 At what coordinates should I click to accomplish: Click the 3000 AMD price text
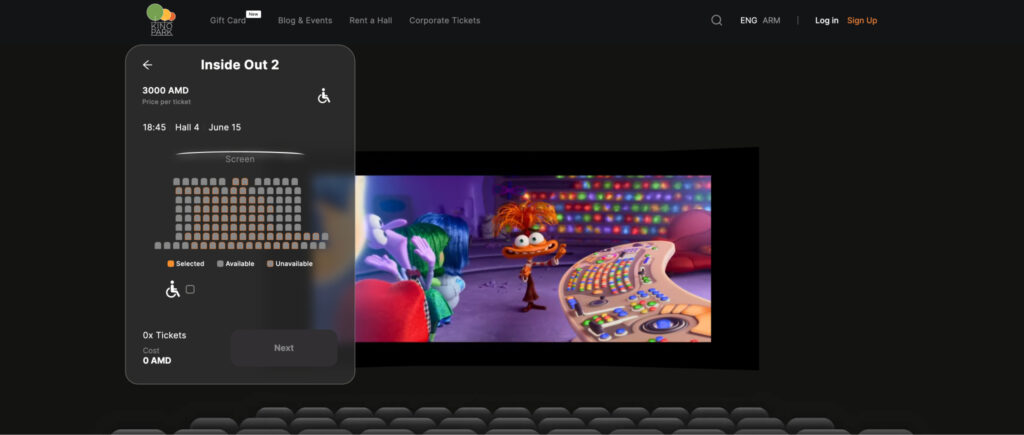pyautogui.click(x=165, y=90)
